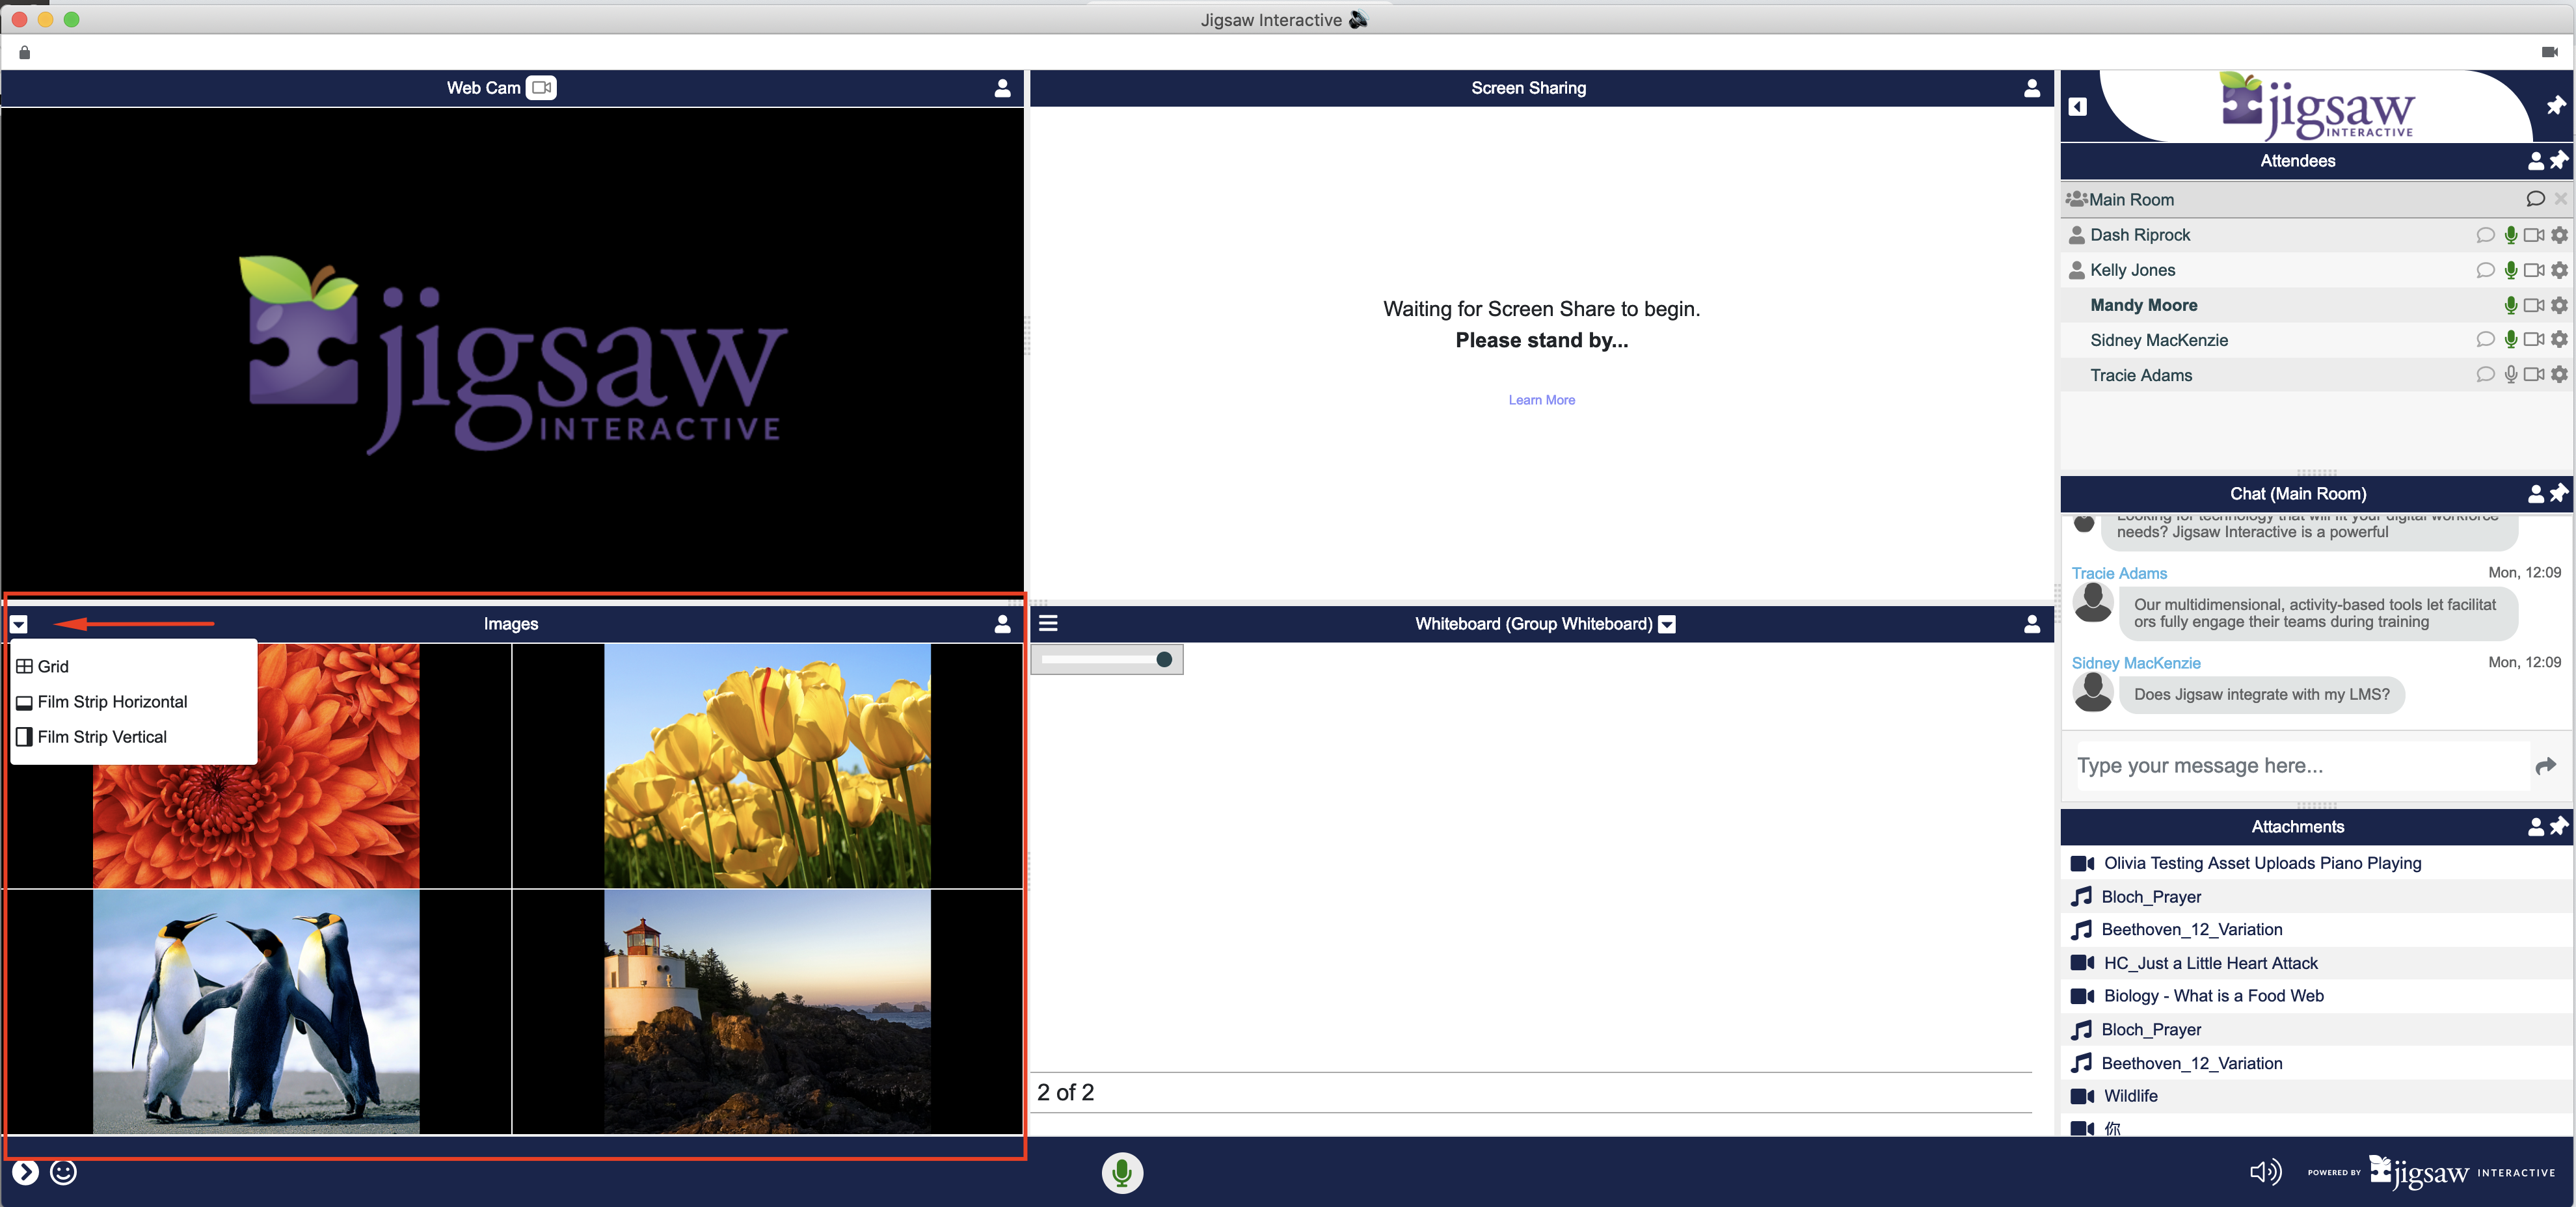
Task: Open the Whiteboard (Group Whiteboard) dropdown
Action: point(1667,625)
